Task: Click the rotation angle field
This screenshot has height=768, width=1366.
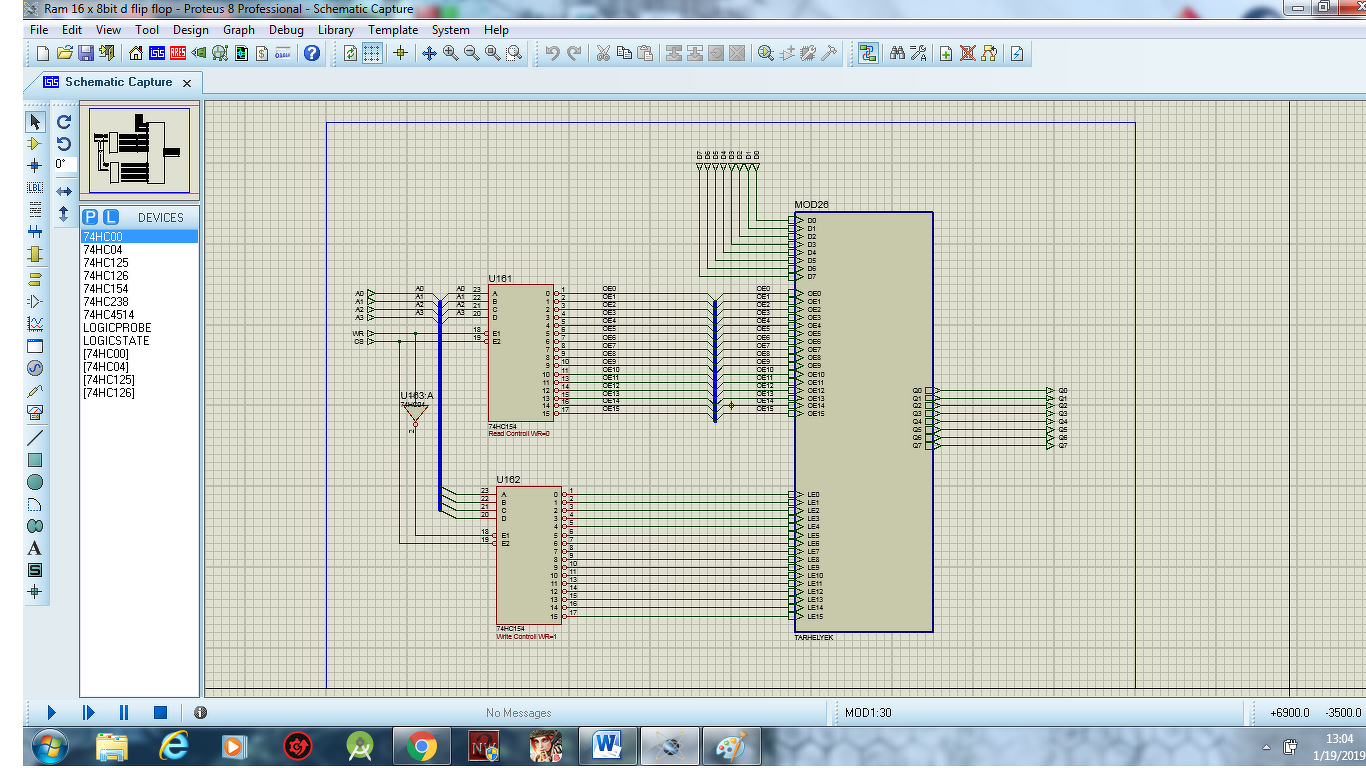Action: (65, 164)
